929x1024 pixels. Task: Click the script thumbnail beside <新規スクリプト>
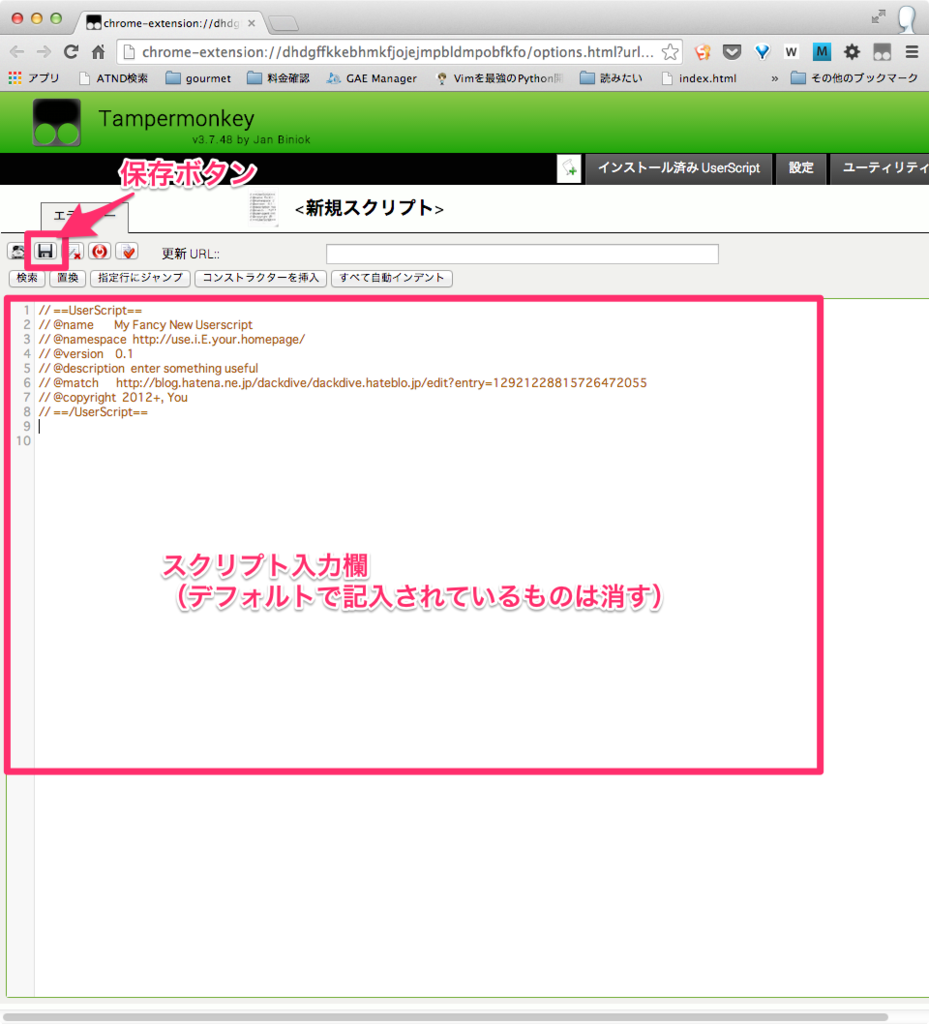coord(264,208)
